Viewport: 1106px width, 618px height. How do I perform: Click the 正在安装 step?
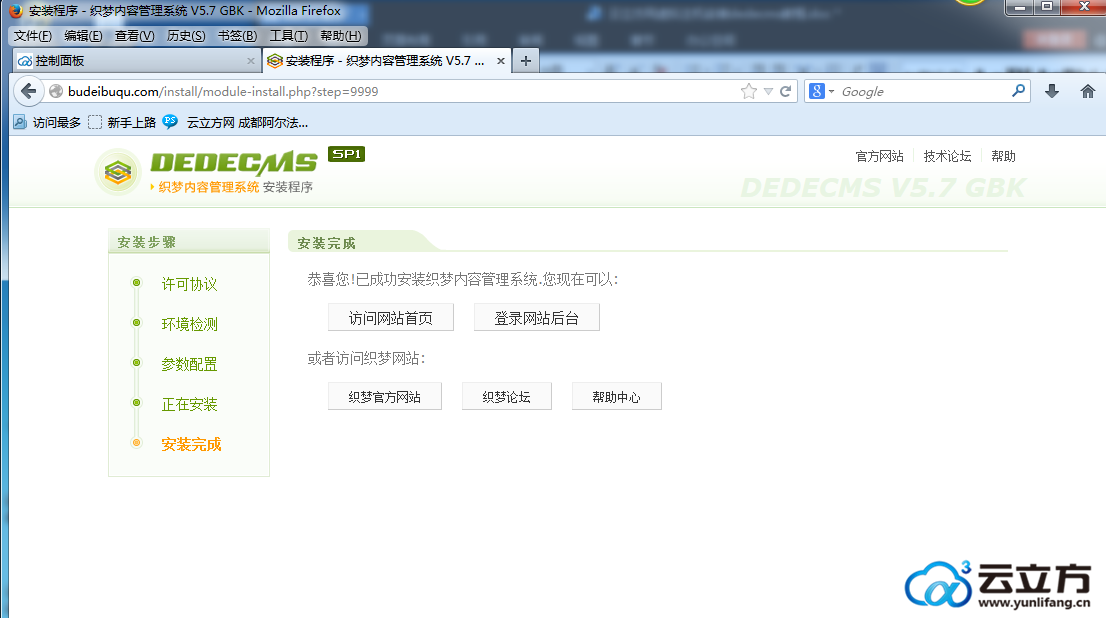[189, 404]
